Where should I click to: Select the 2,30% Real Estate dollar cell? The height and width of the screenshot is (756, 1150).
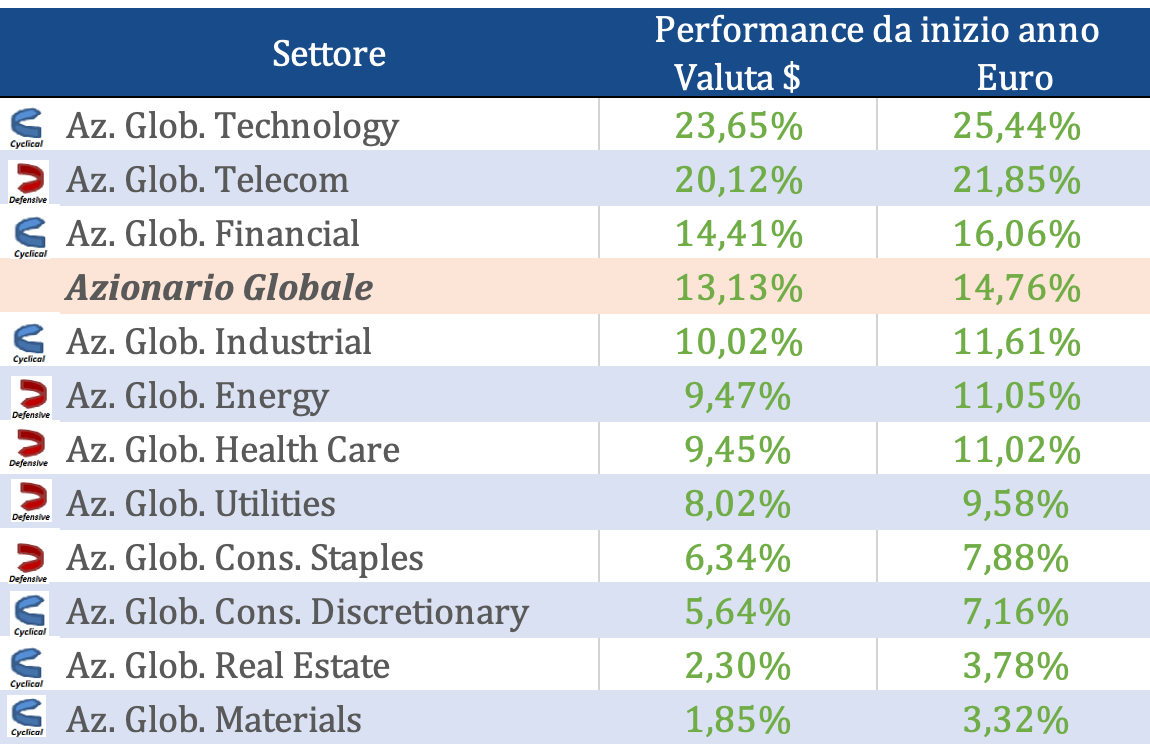tap(738, 666)
